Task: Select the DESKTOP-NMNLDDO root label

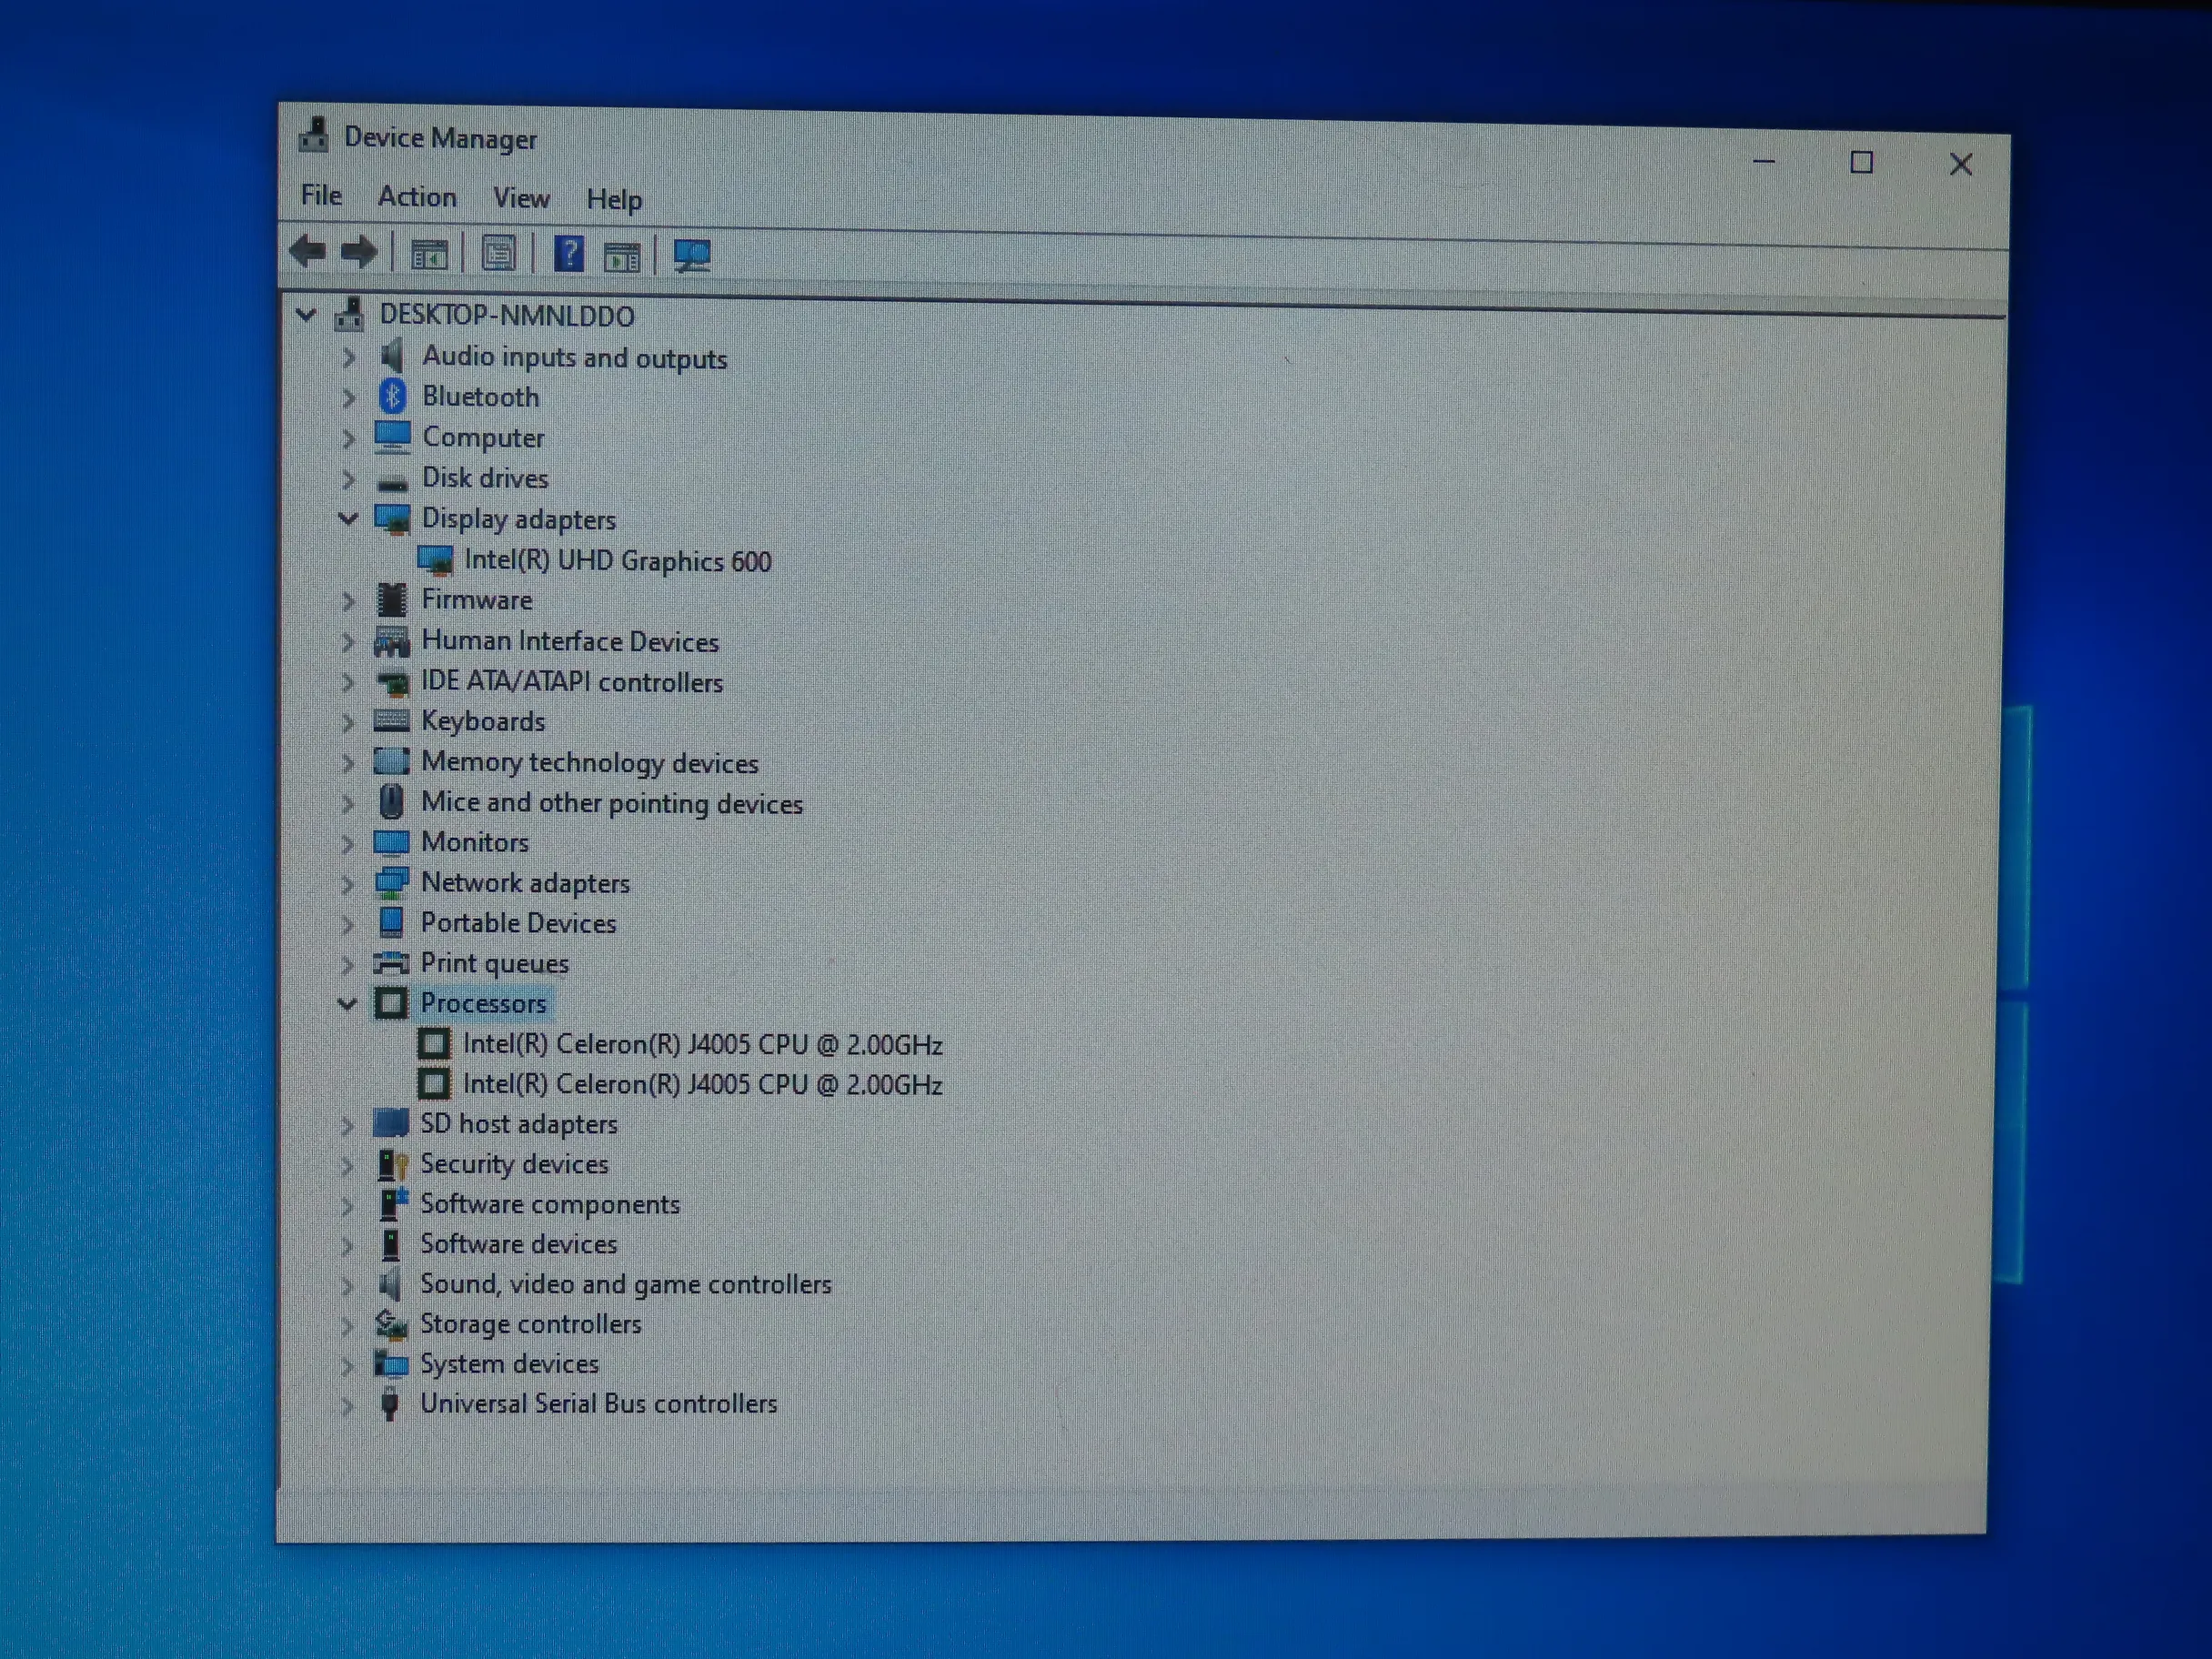Action: point(506,315)
